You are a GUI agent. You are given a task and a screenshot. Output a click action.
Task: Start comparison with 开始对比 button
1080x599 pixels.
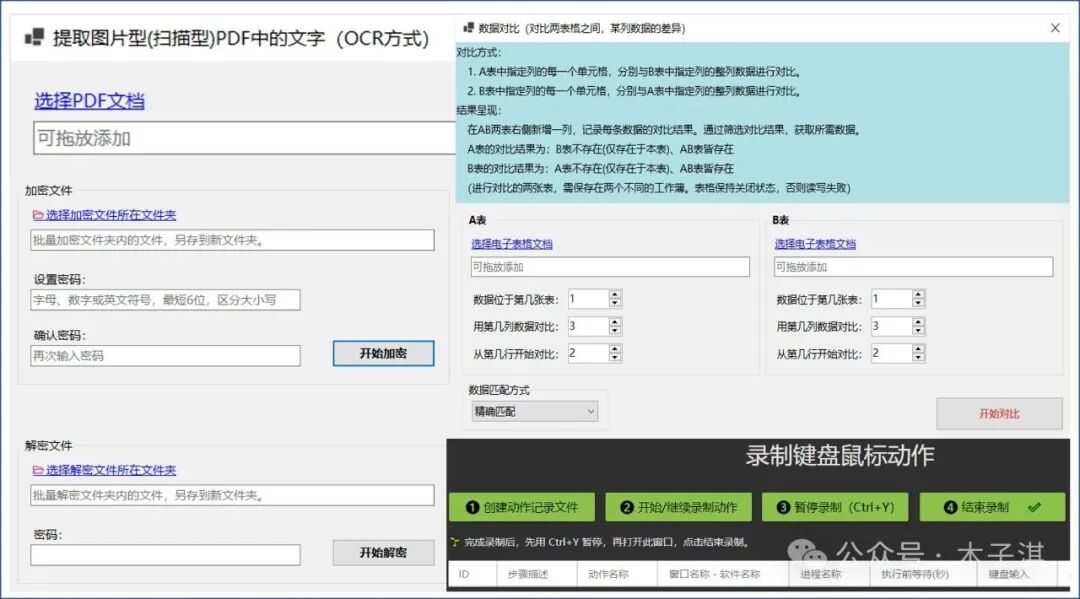click(x=999, y=413)
